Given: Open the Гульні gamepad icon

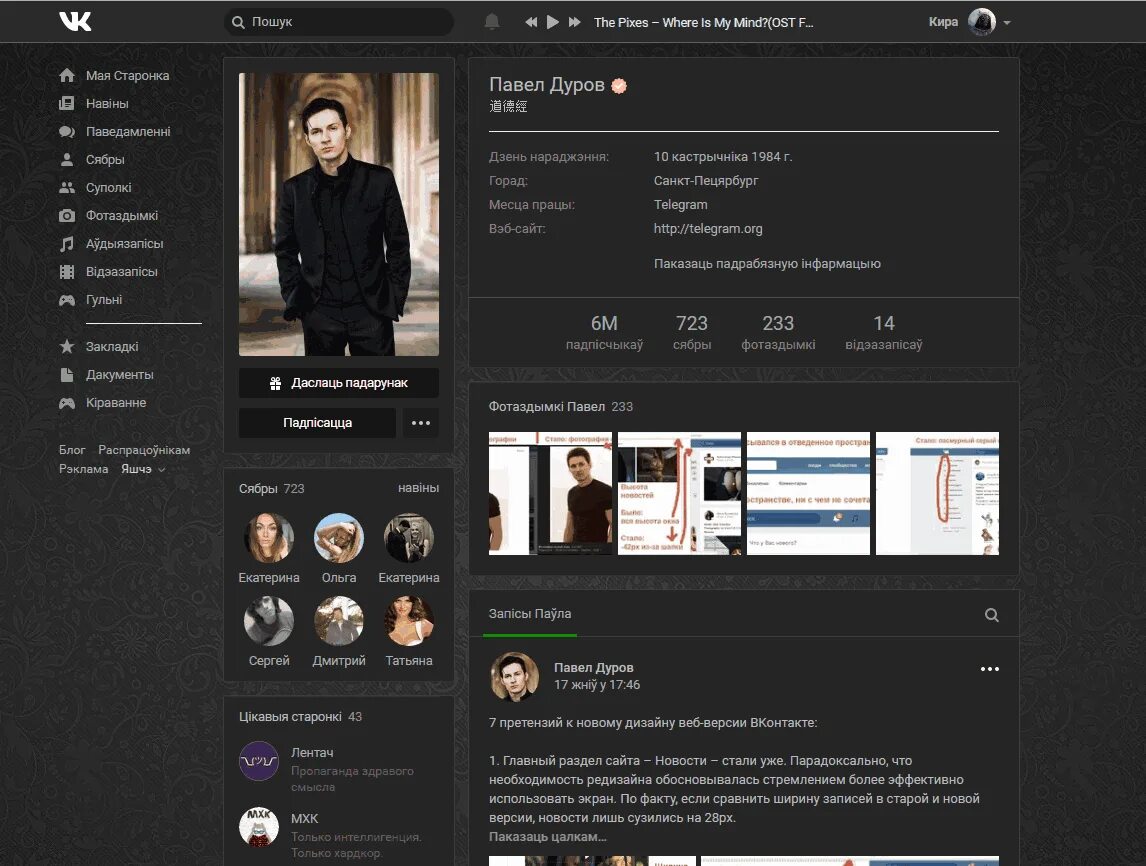Looking at the screenshot, I should coord(67,300).
